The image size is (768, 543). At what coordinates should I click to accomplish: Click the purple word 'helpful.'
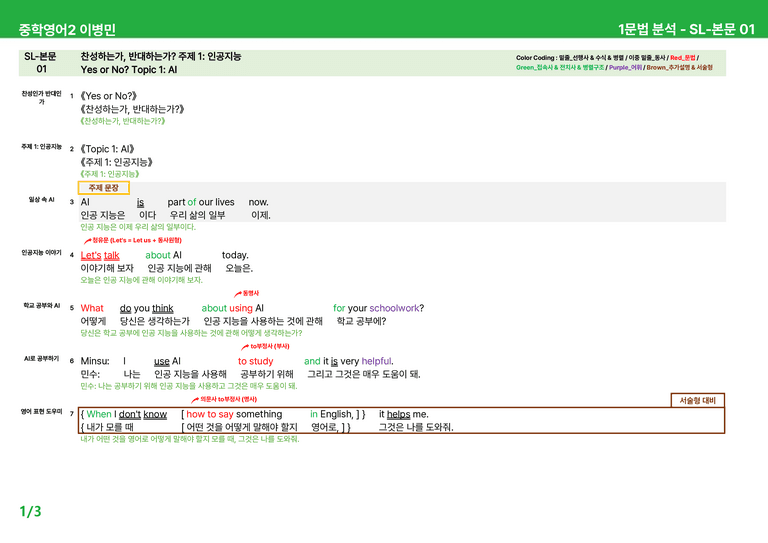click(377, 361)
